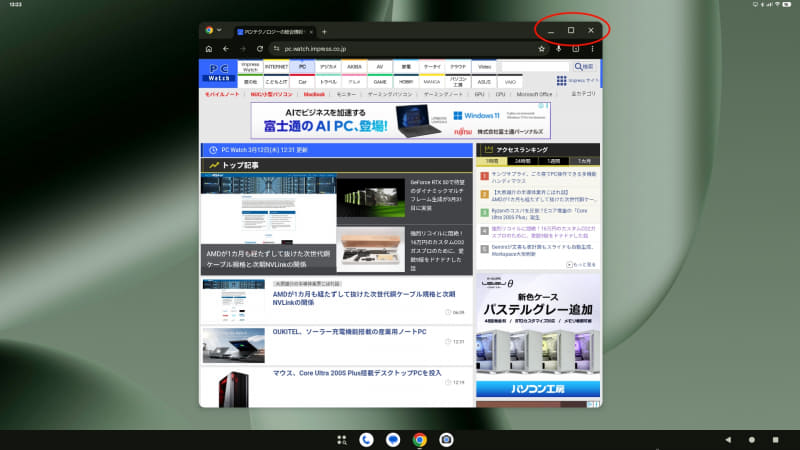Open the INTERNET nav tab
This screenshot has width=800, height=450.
(x=277, y=67)
